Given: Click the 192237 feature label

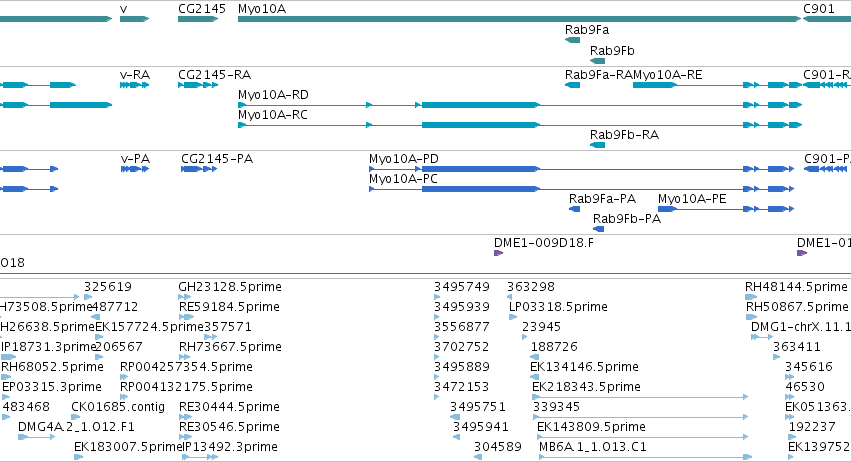Looking at the screenshot, I should (x=812, y=427).
